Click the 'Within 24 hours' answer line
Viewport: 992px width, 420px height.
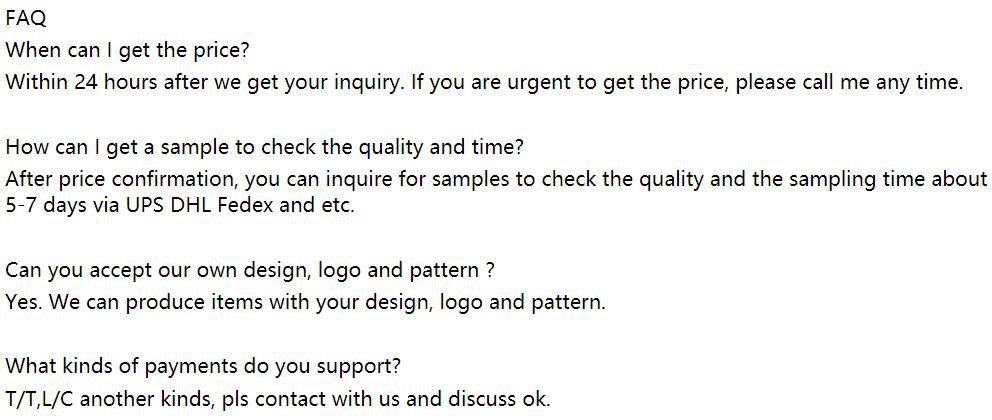484,83
